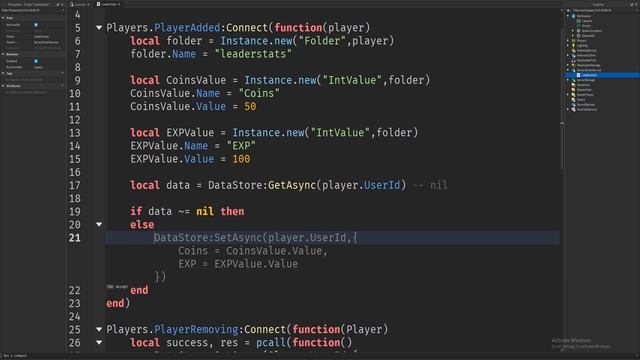Screen dimensions: 640x360
Task: Select the Workspace icon in Explorer
Action: pos(573,16)
